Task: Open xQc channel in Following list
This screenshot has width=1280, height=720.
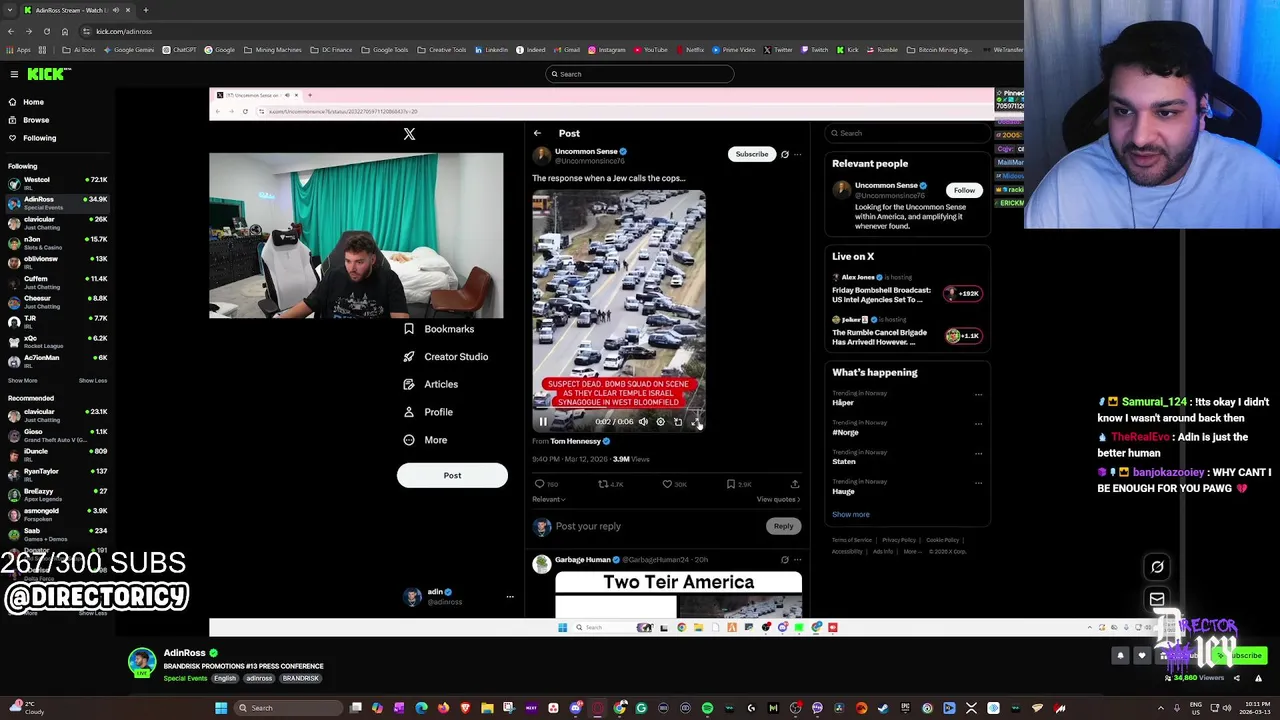Action: pos(58,341)
